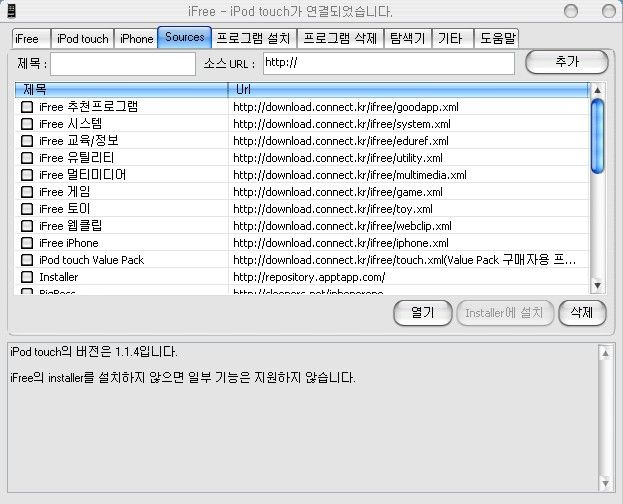The width and height of the screenshot is (623, 504).
Task: Click the source list scrollbar thumb
Action: [x=598, y=136]
